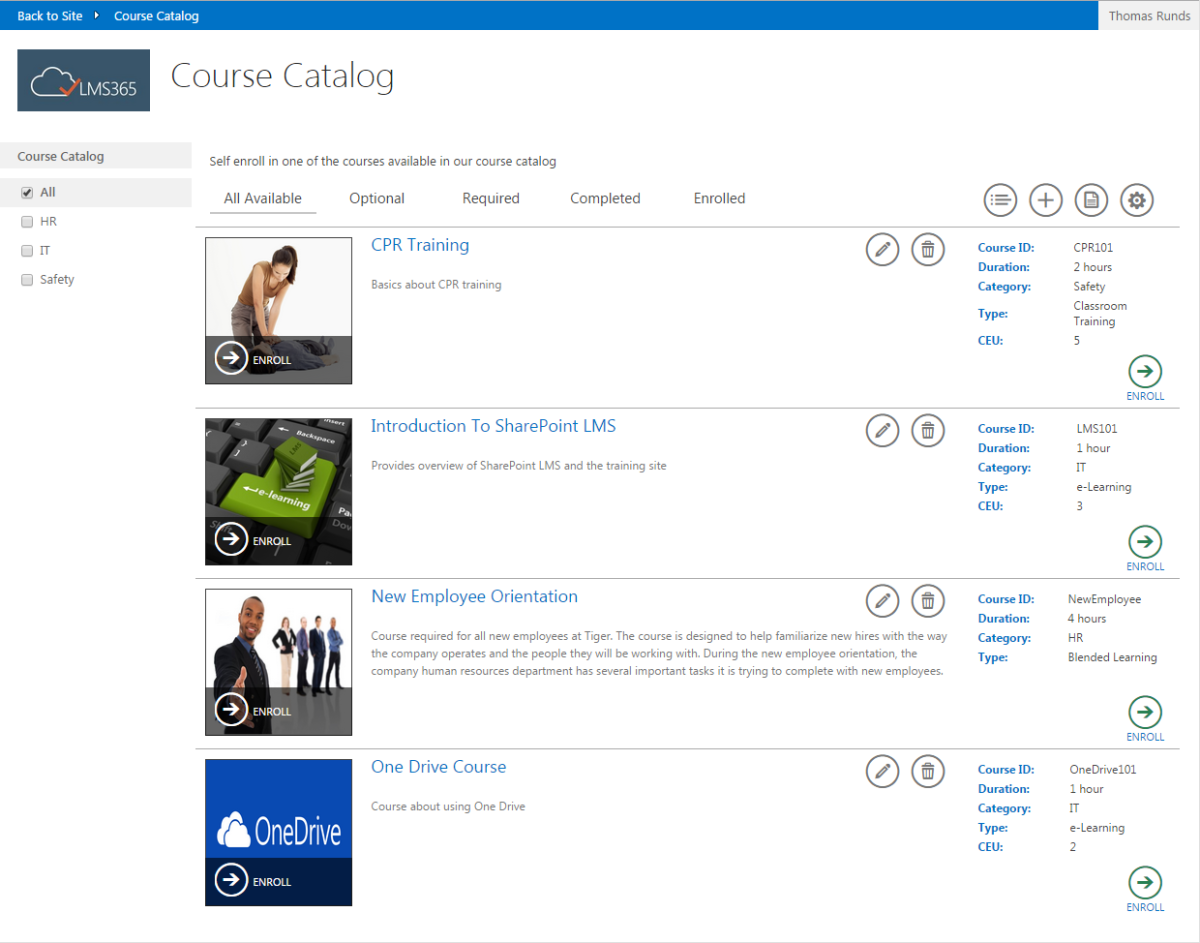Click the green Enroll arrow under CPR Training details
The height and width of the screenshot is (943, 1200).
[x=1145, y=372]
